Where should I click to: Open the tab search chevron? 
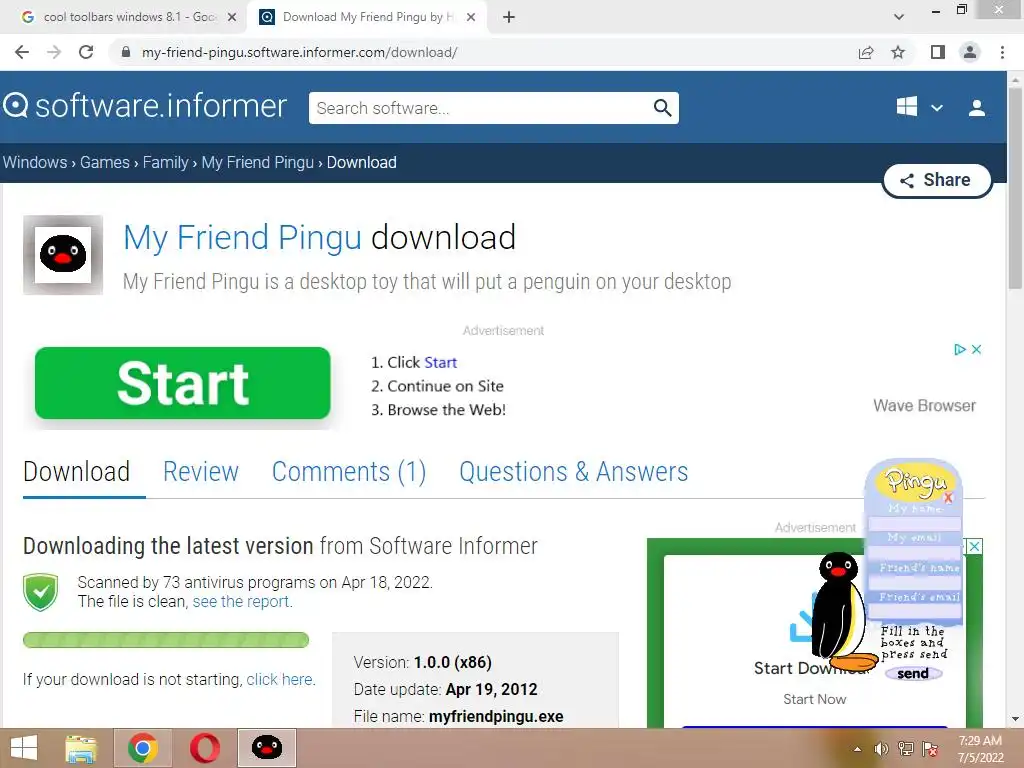click(899, 17)
